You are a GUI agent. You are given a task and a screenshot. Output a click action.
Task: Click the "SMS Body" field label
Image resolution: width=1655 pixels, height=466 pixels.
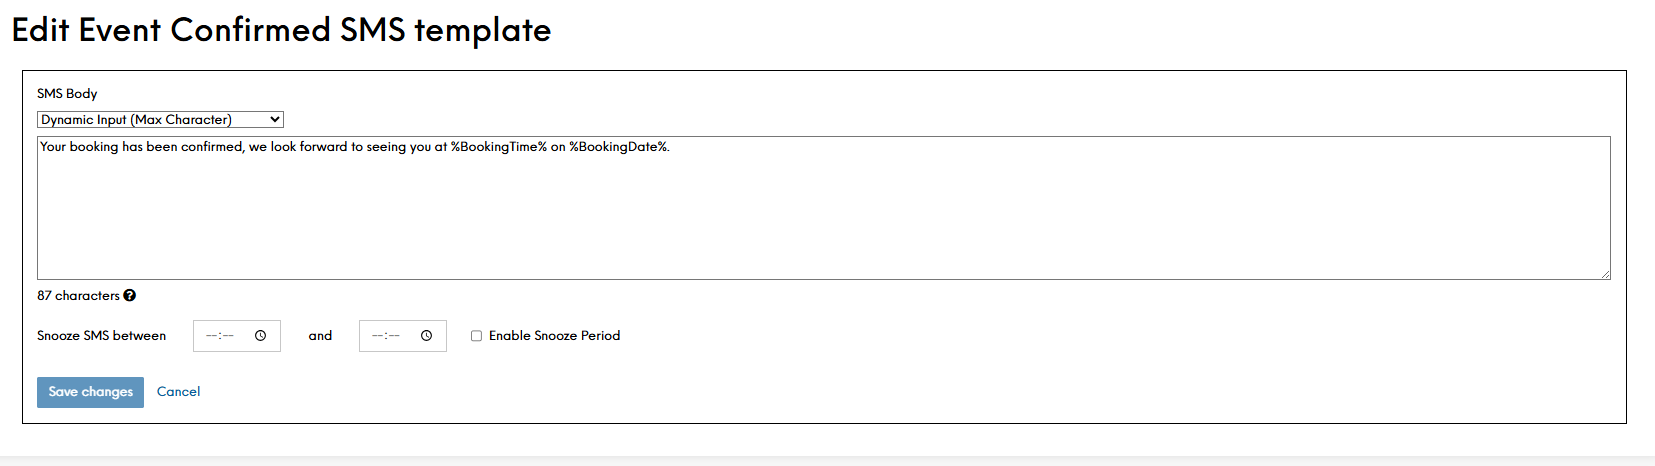[67, 94]
